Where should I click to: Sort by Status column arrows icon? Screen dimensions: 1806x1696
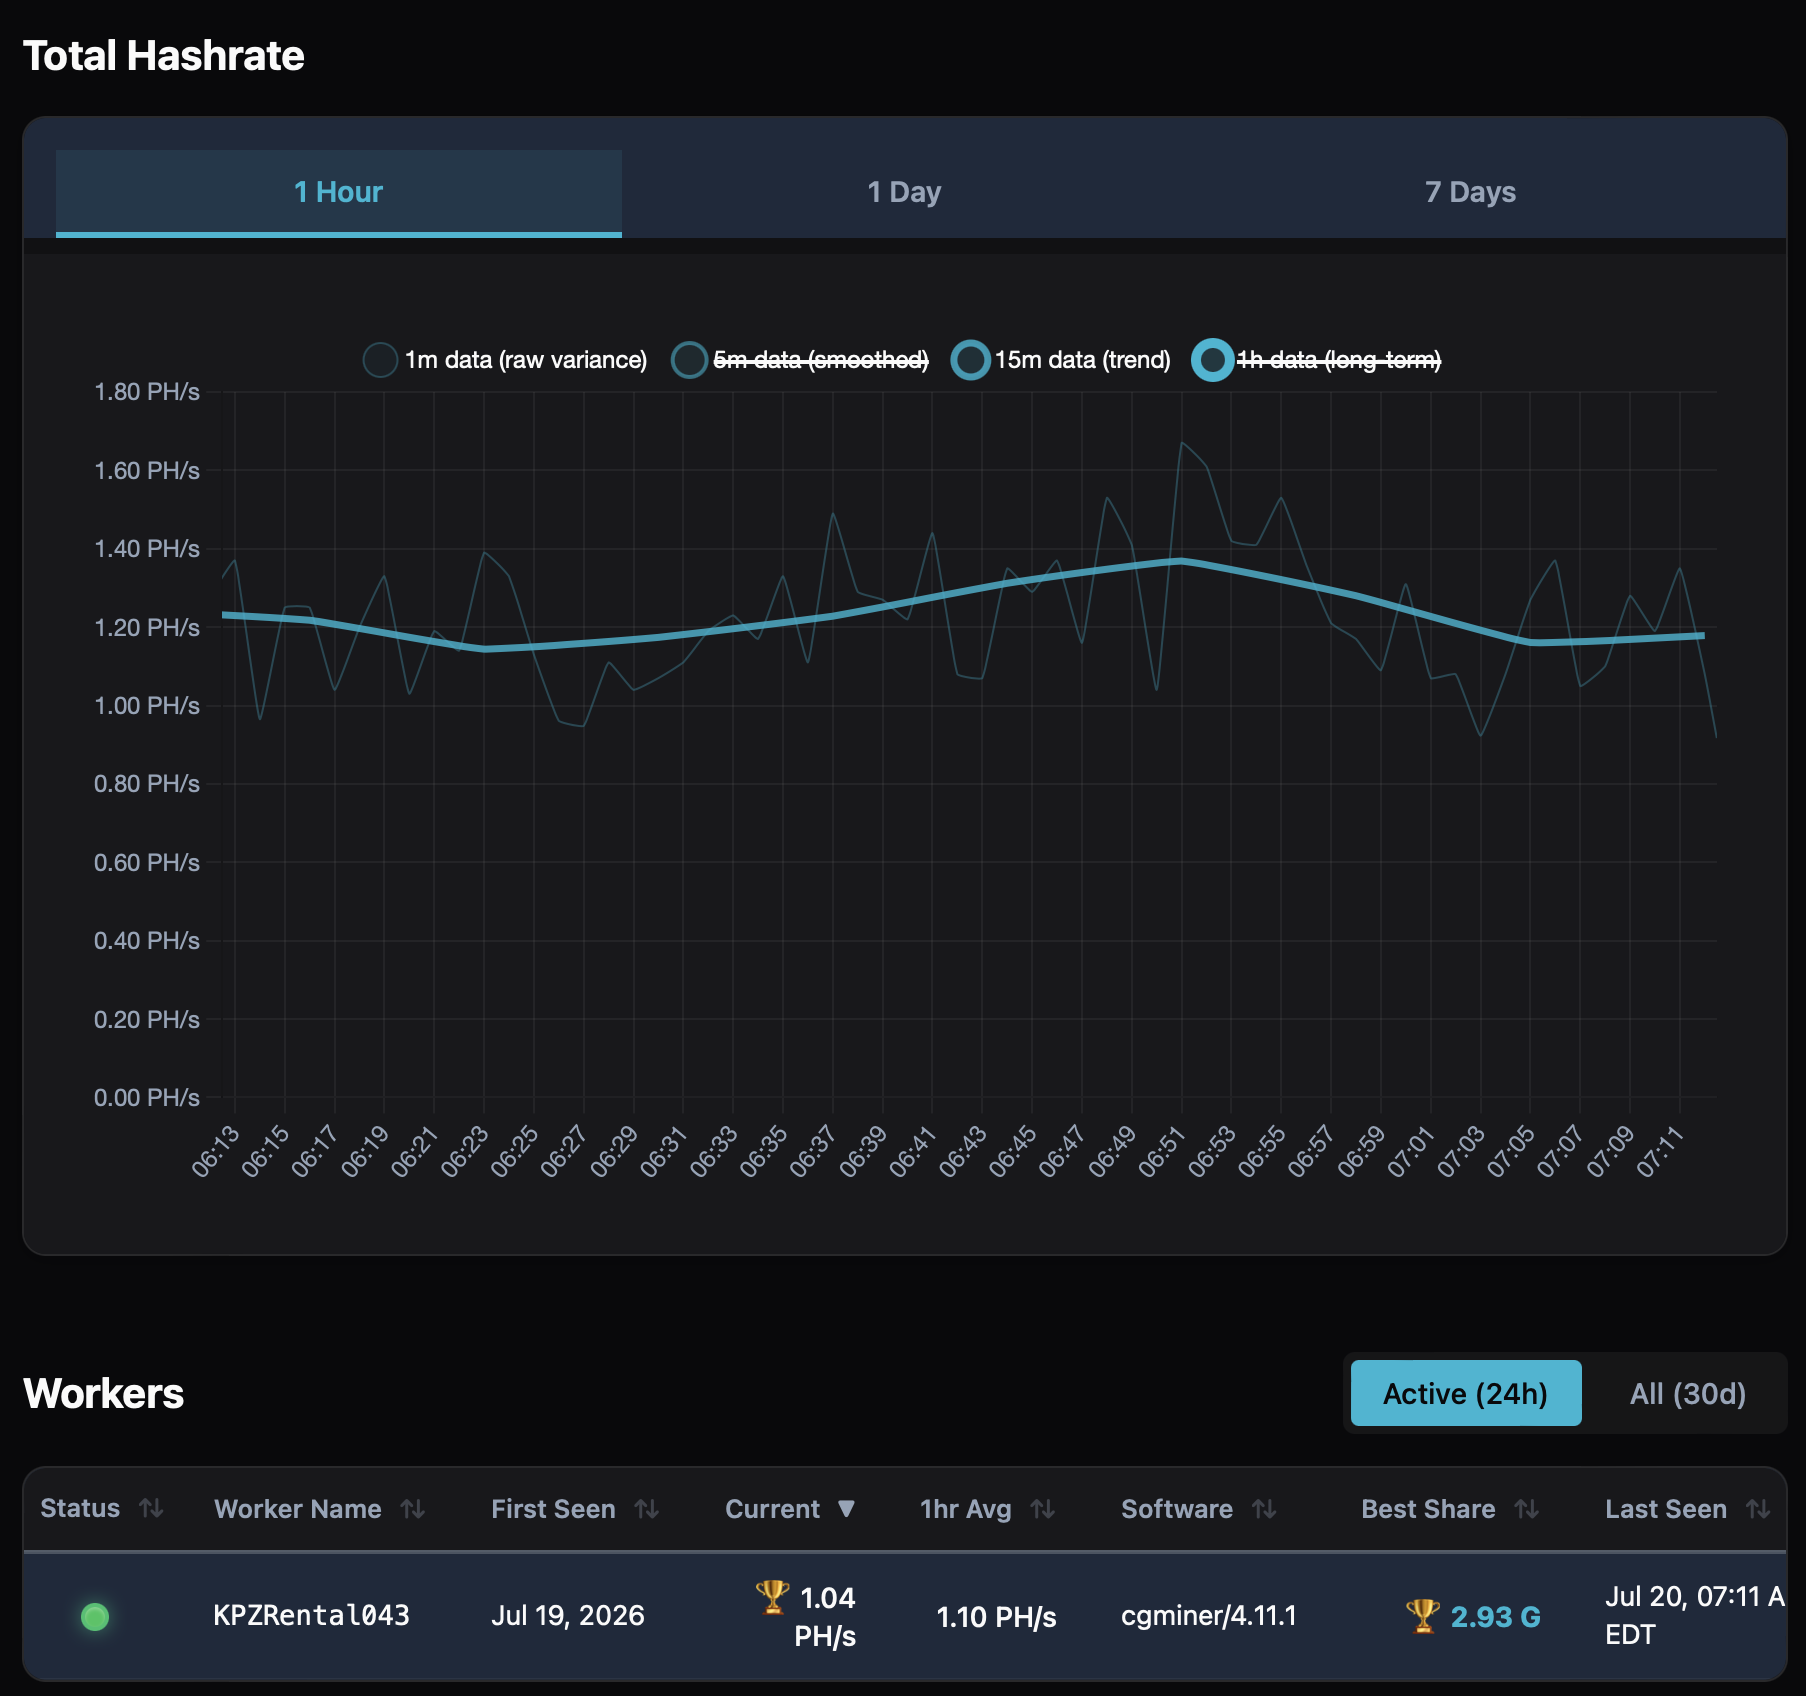151,1508
